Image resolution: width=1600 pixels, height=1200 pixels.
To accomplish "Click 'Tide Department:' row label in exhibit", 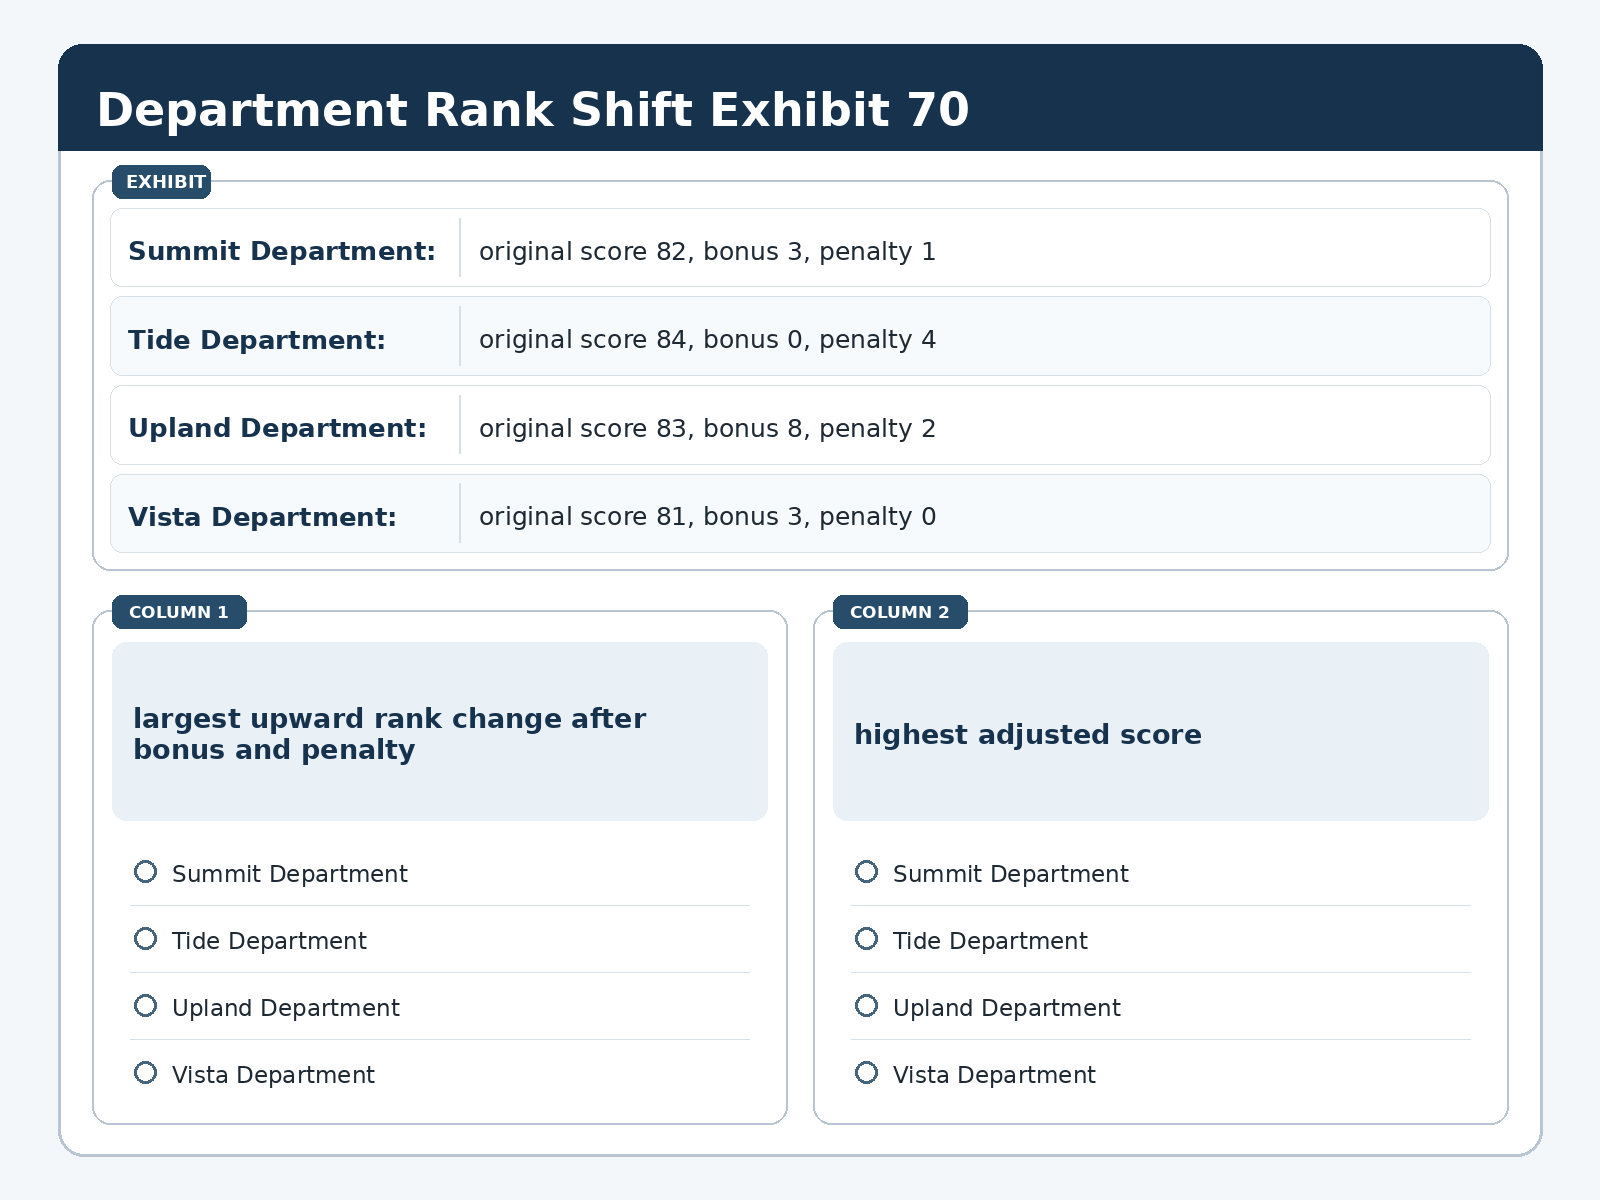I will pos(257,340).
